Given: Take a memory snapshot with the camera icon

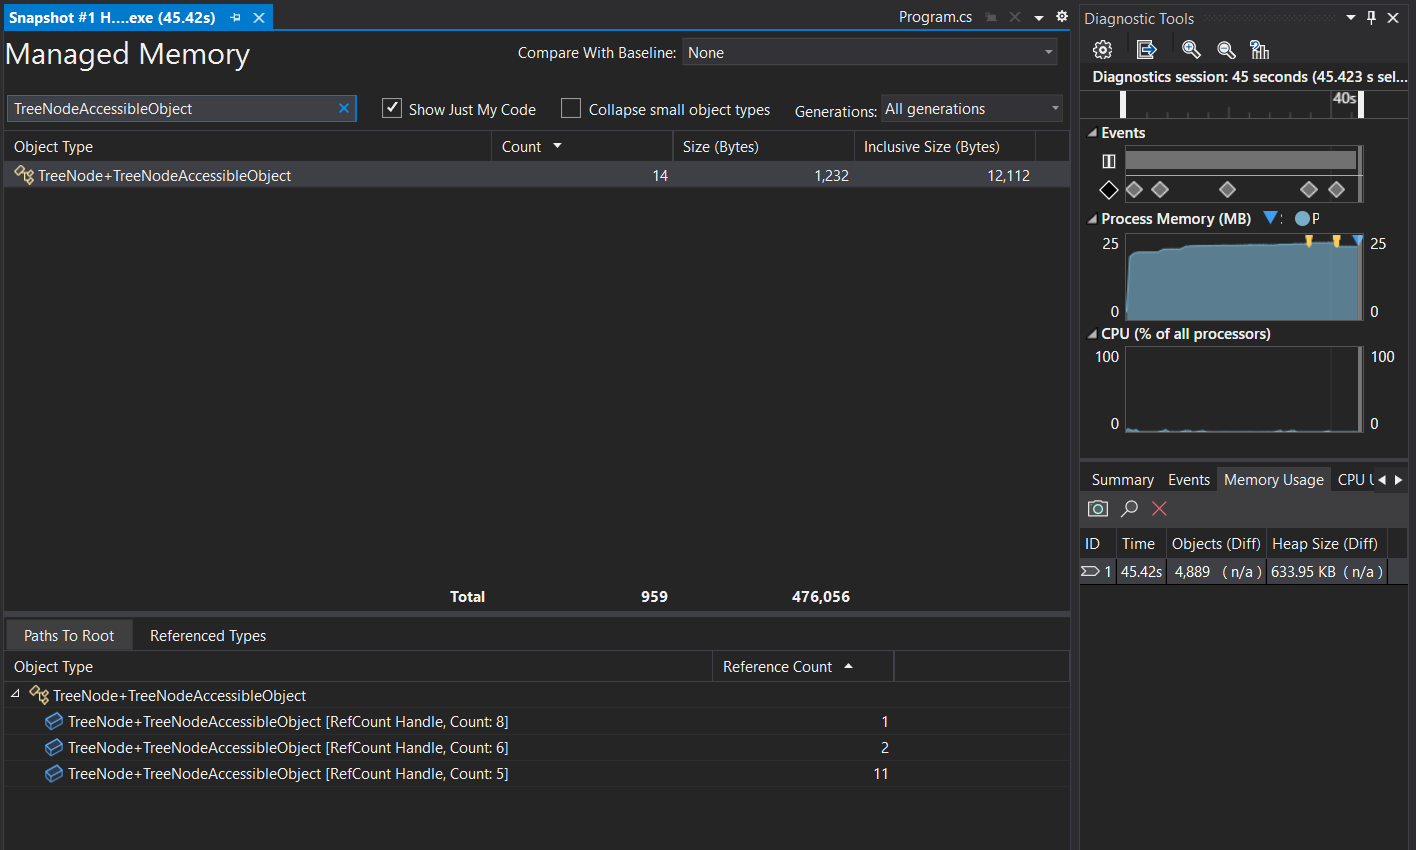Looking at the screenshot, I should (1096, 508).
